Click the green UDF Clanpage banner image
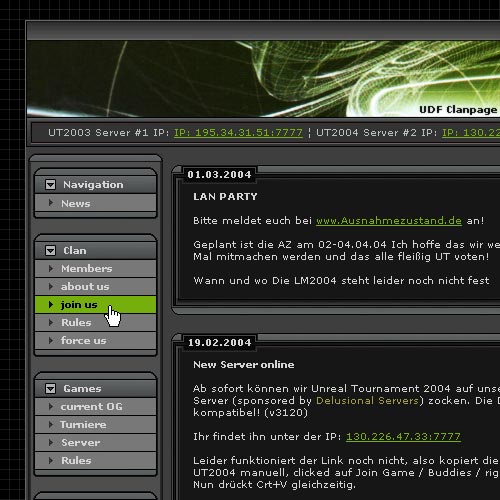 (263, 79)
